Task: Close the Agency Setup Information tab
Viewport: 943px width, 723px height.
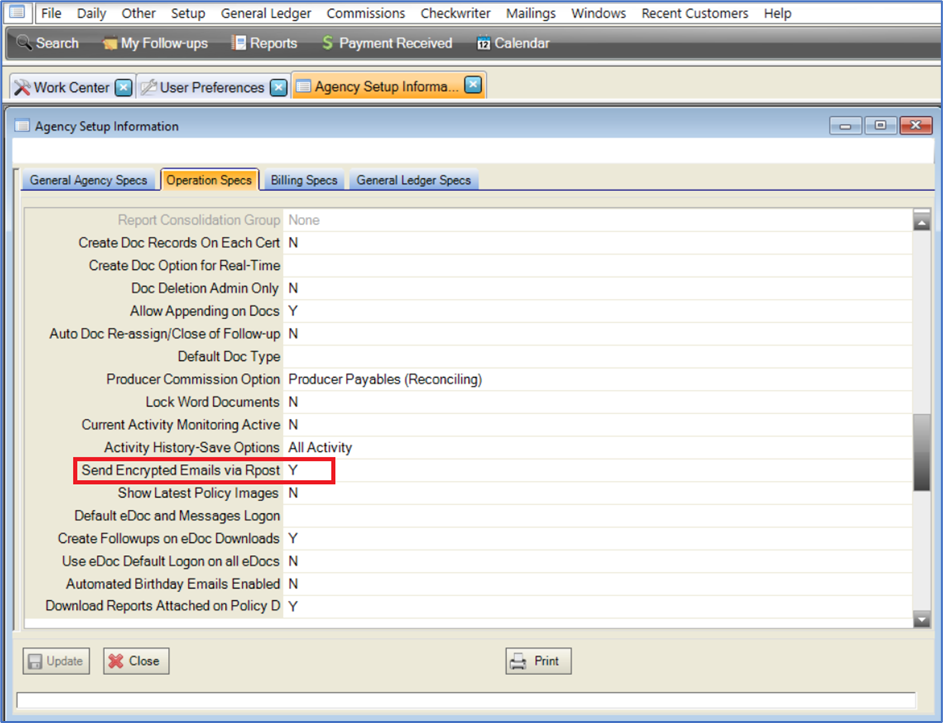Action: (473, 86)
